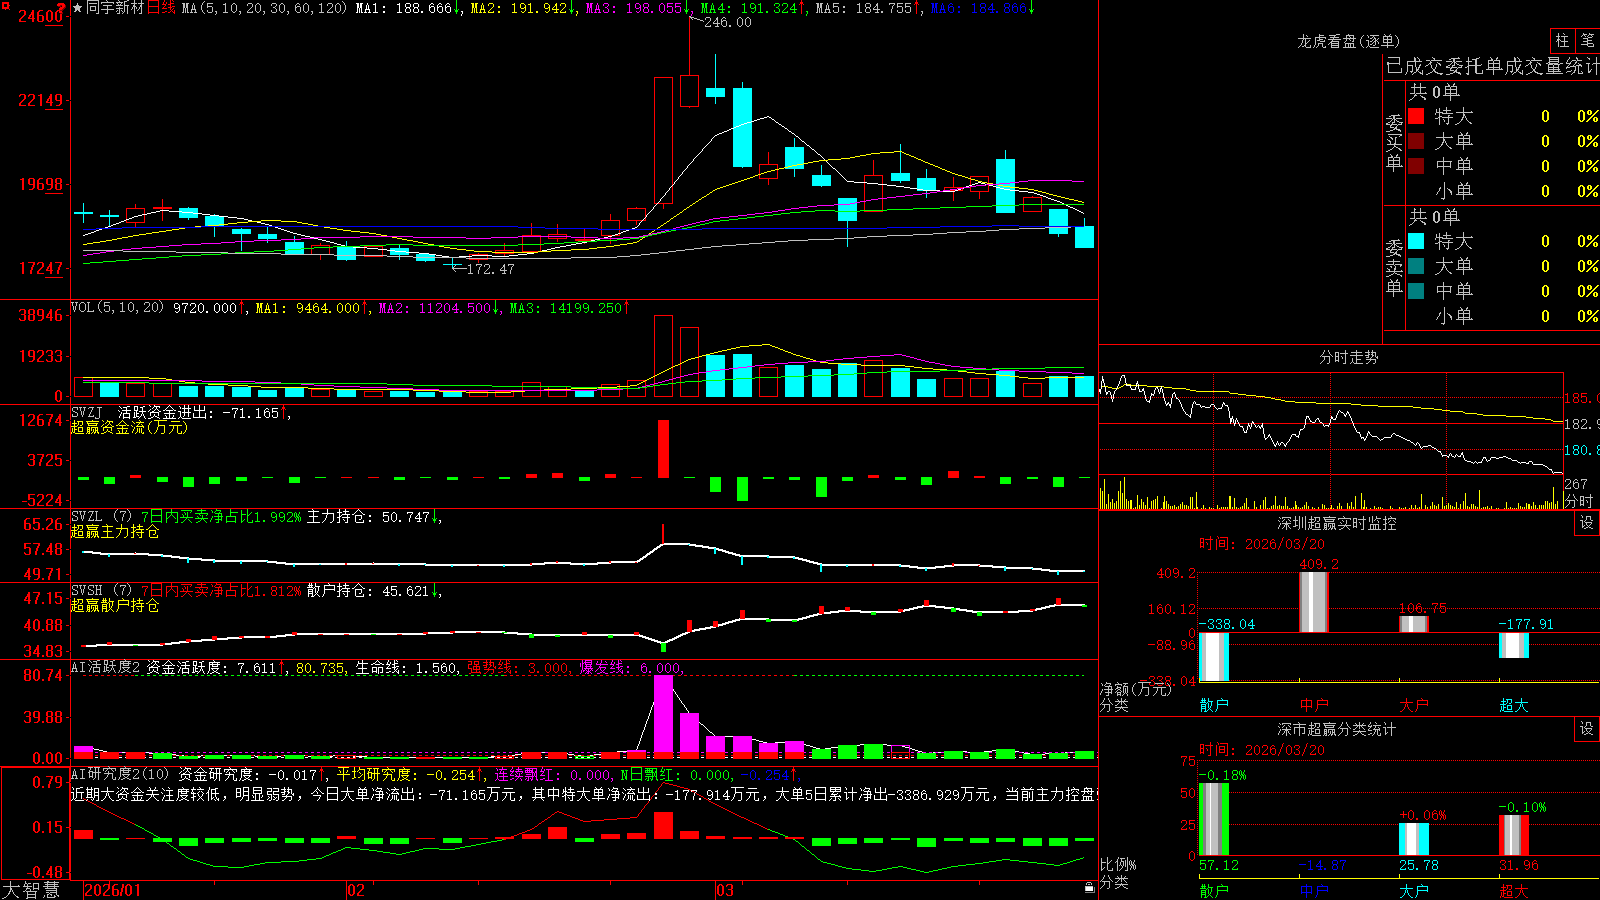The height and width of the screenshot is (900, 1600).
Task: Click the 大智慧 logo
Action: tap(31, 890)
